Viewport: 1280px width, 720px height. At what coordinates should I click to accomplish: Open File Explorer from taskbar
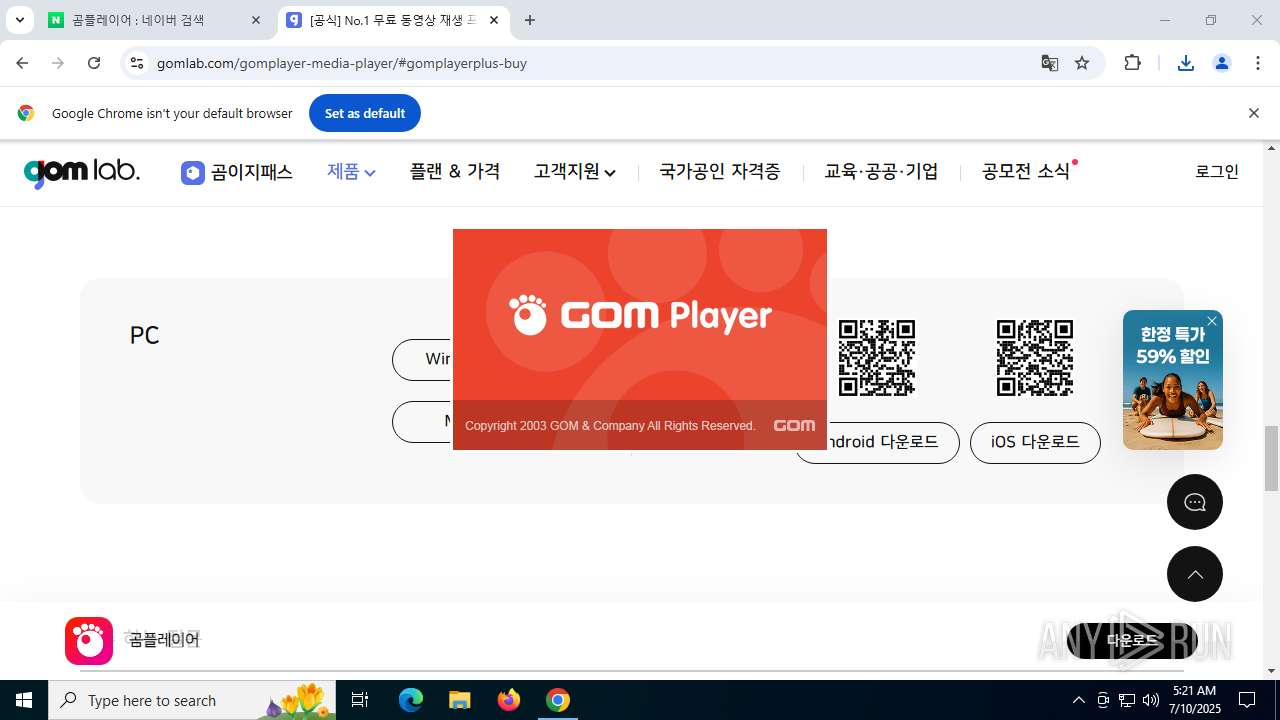point(459,700)
